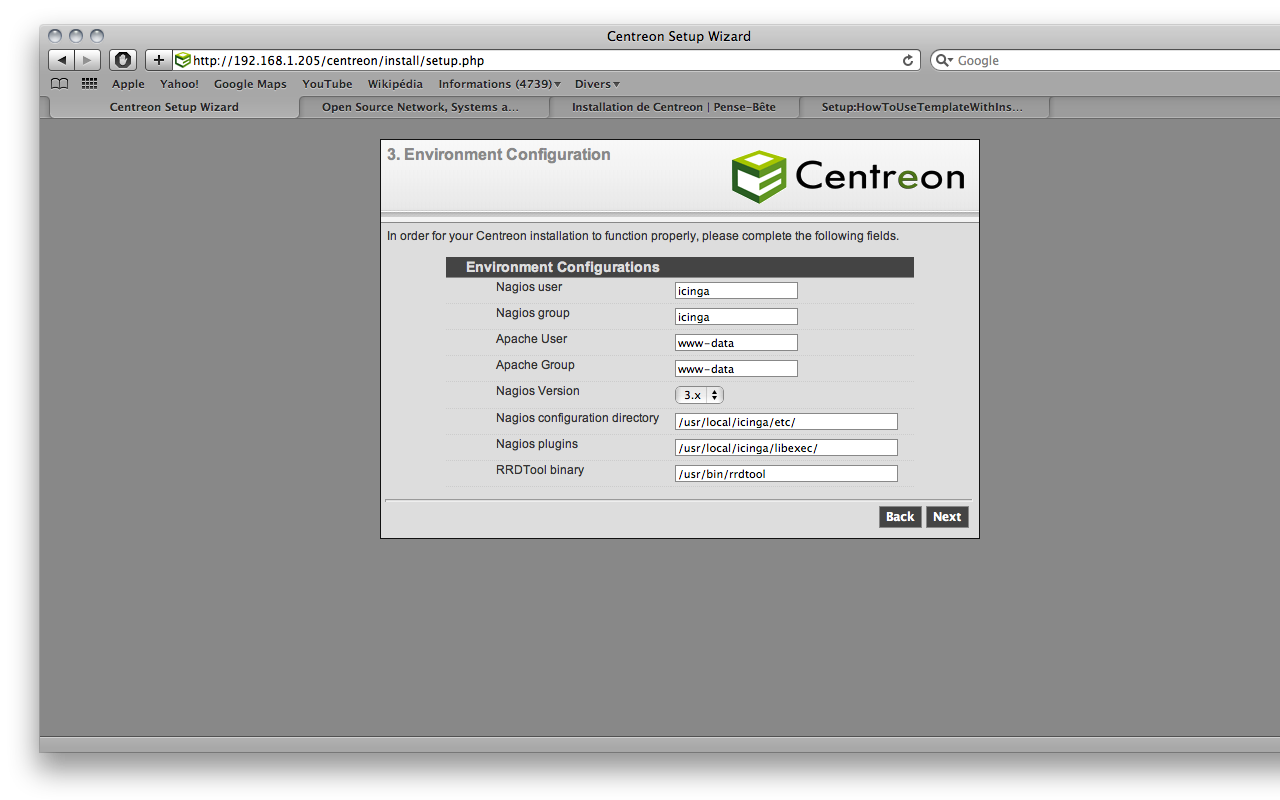Screen dimensions: 1280x800
Task: Switch to the Open Source Network, Systems tab
Action: pos(424,107)
